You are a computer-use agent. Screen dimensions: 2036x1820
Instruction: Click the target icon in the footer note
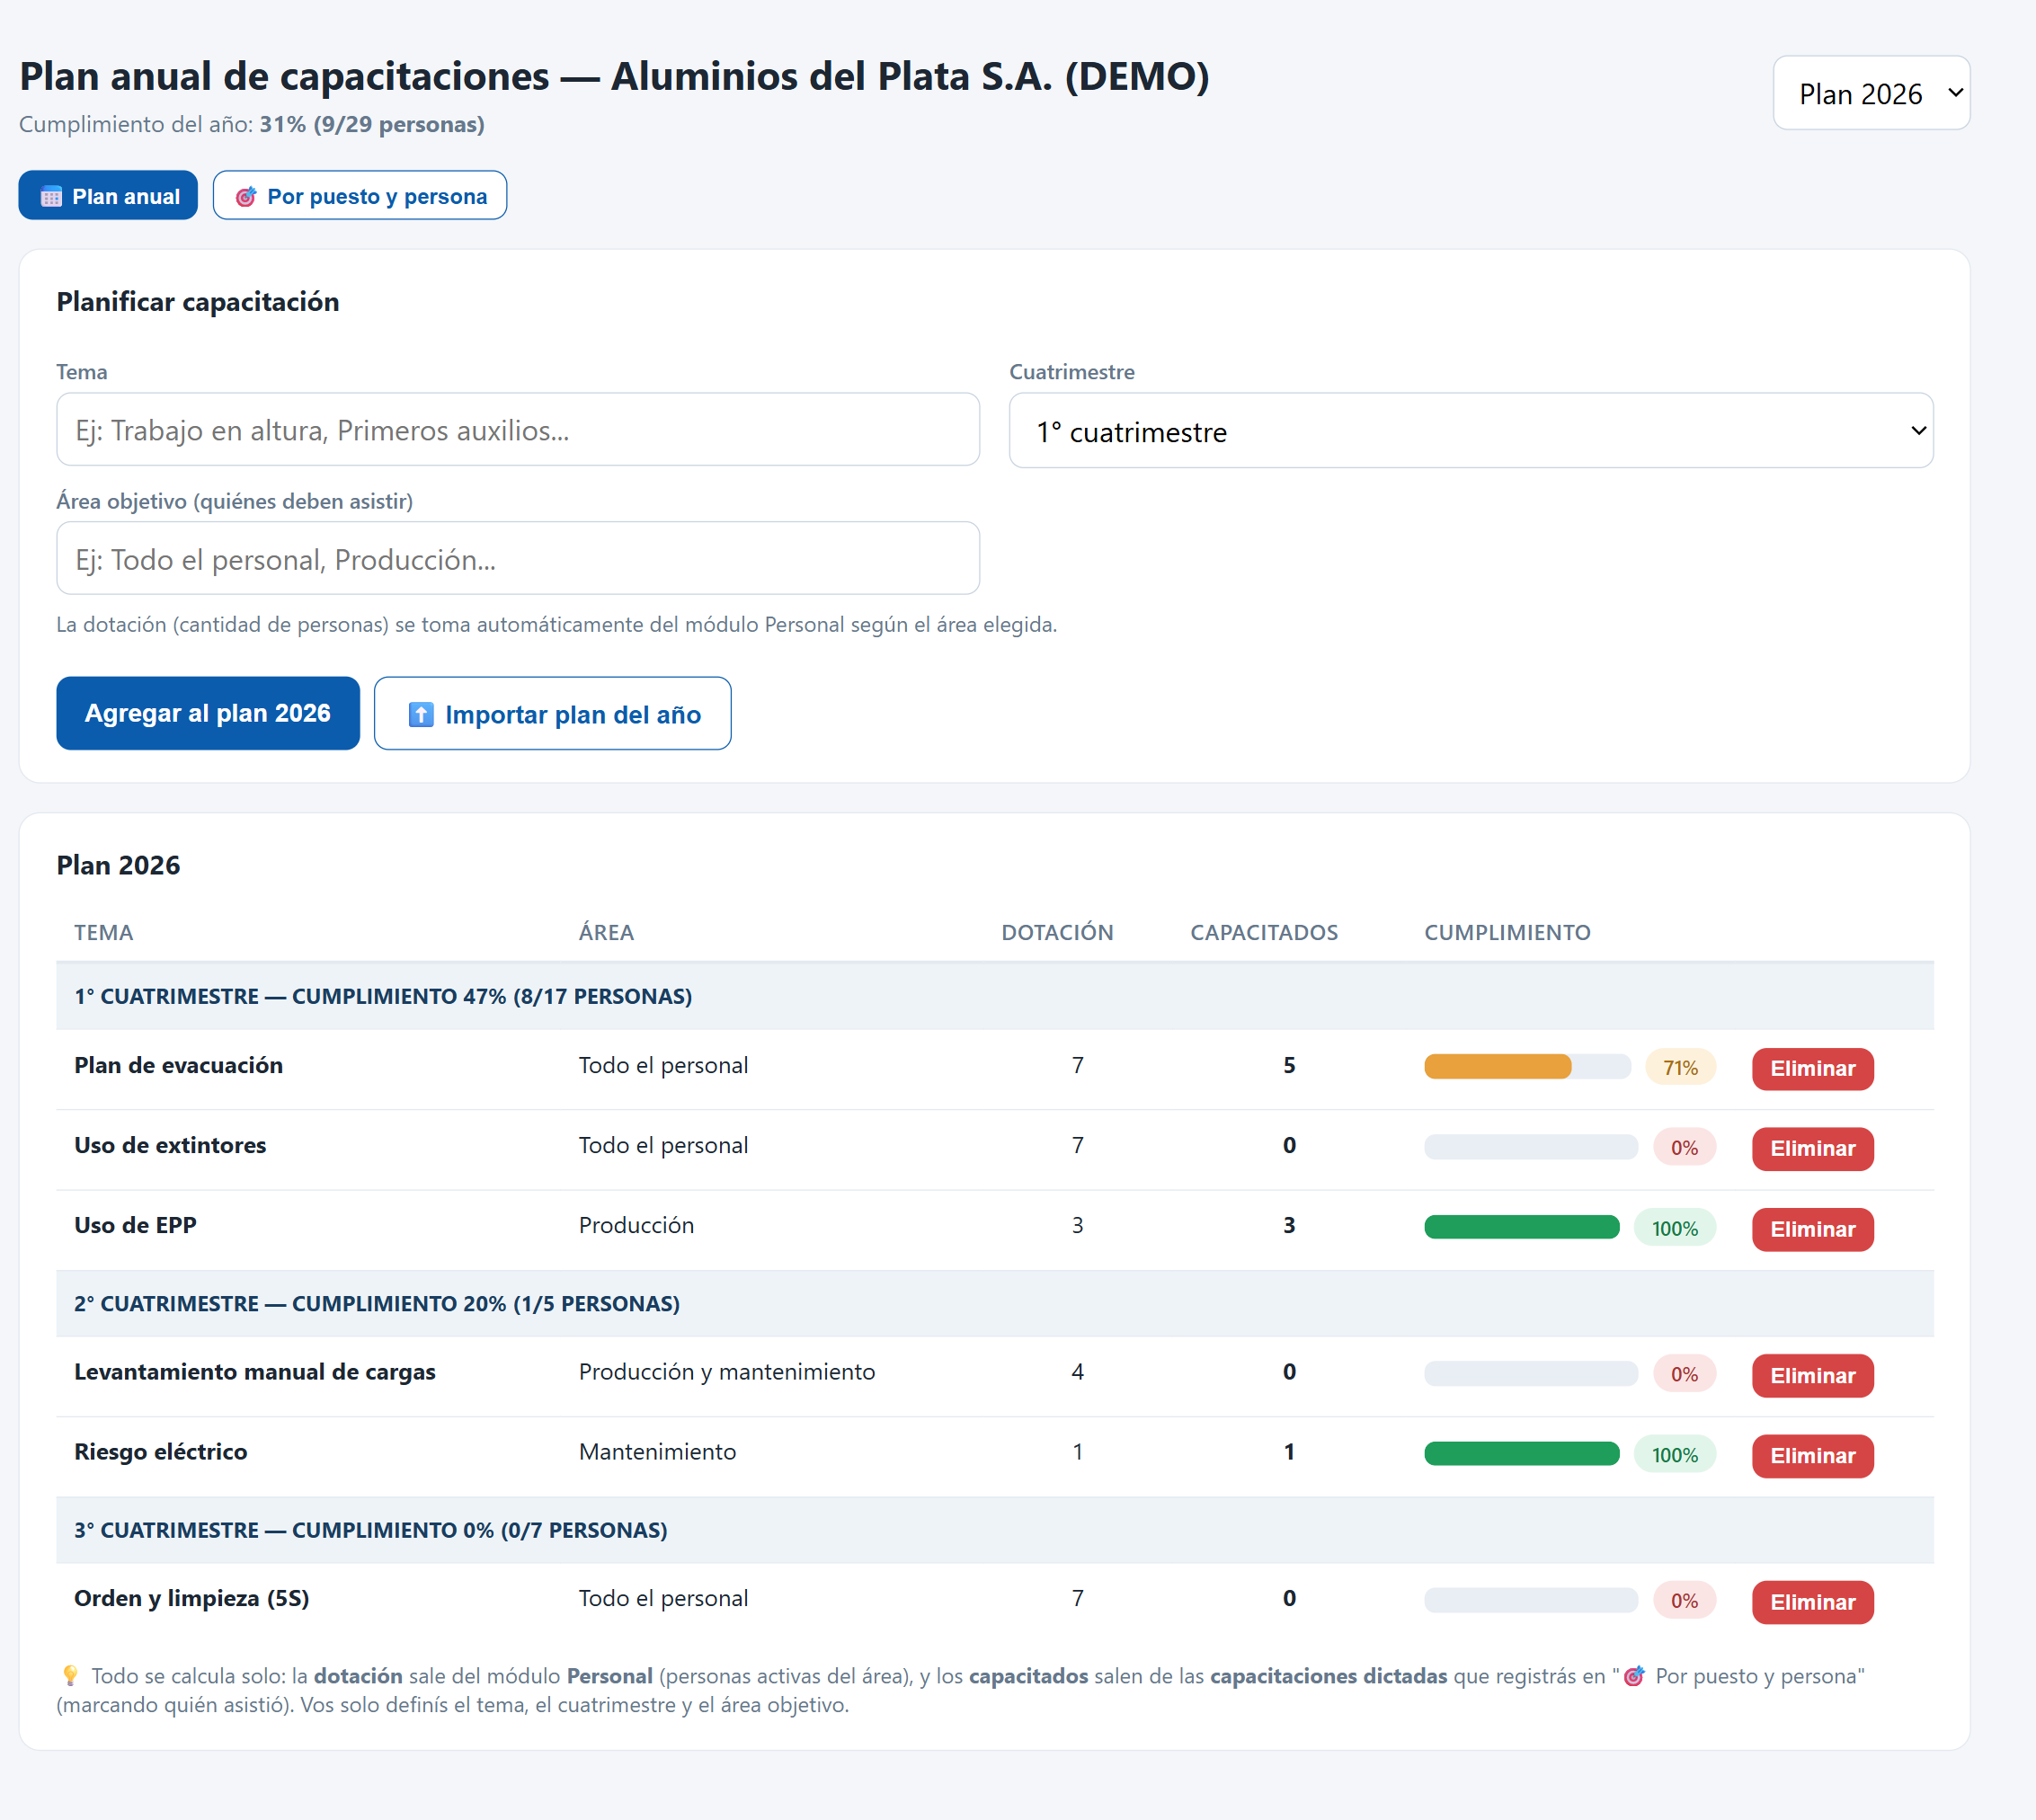click(1634, 1677)
